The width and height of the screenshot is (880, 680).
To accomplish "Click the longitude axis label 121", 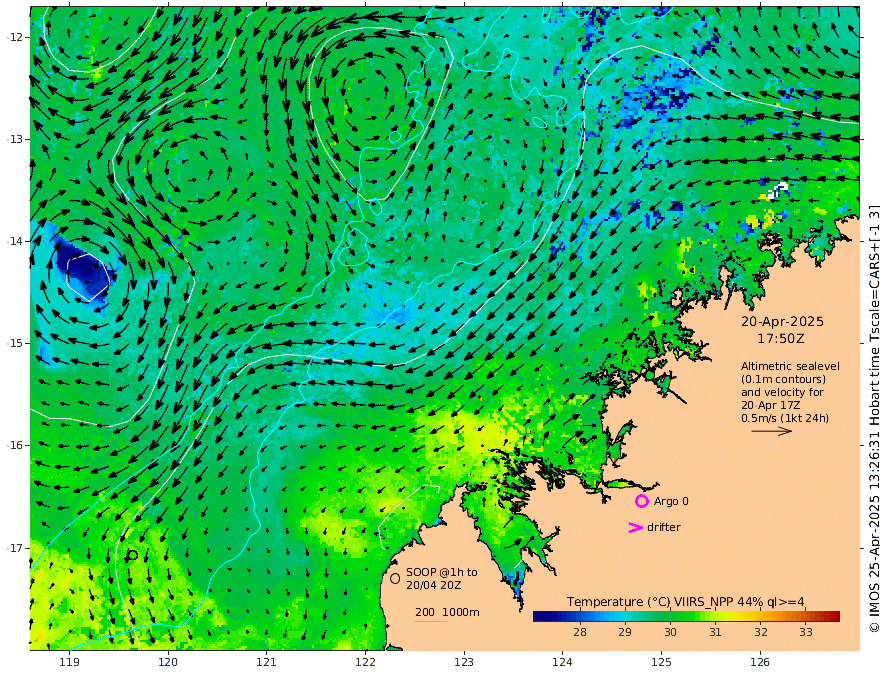I will click(x=267, y=663).
